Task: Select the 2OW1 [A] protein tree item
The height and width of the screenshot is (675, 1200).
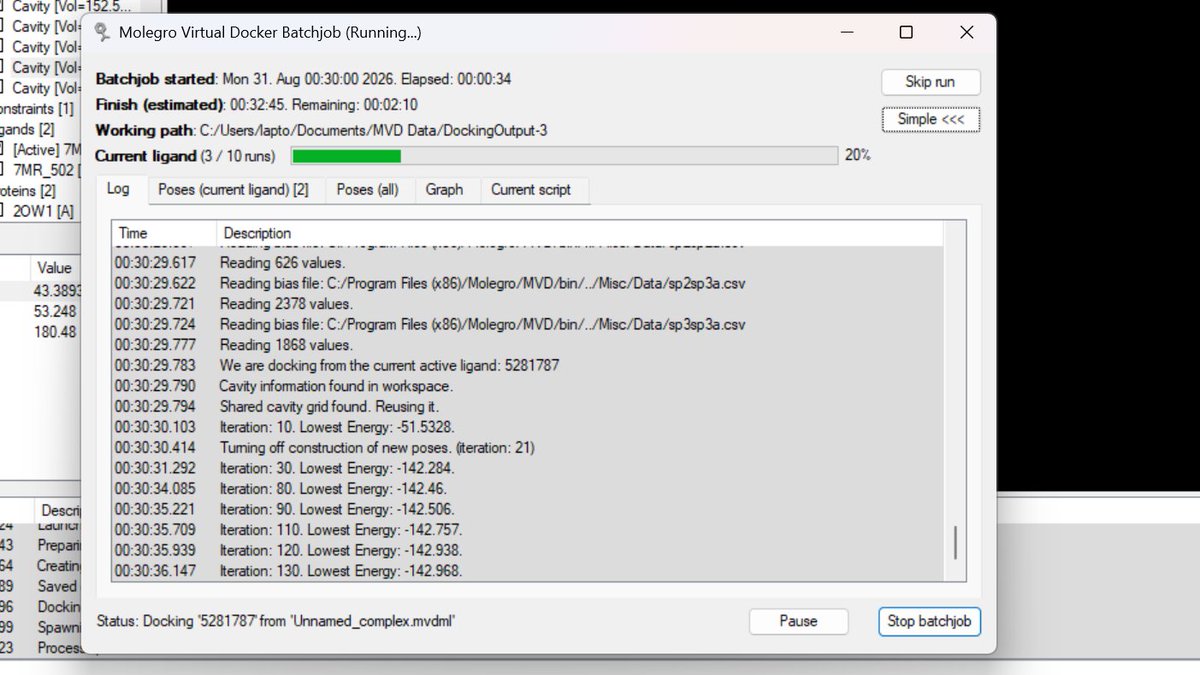Action: pyautogui.click(x=42, y=210)
